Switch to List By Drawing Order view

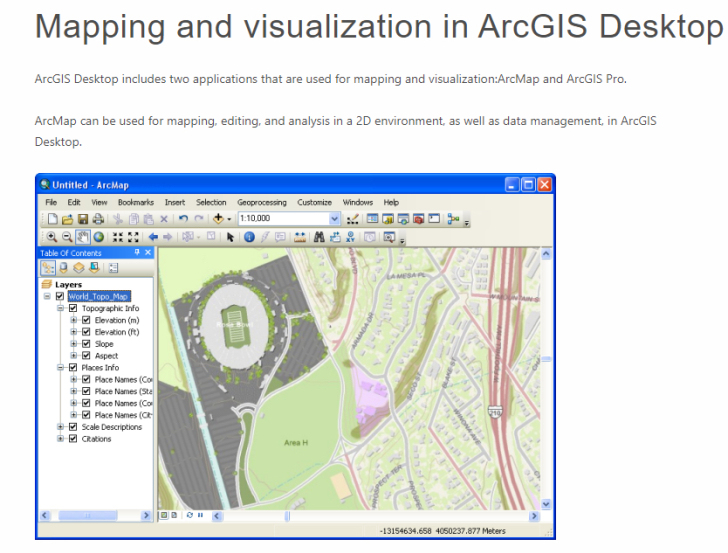[x=48, y=268]
